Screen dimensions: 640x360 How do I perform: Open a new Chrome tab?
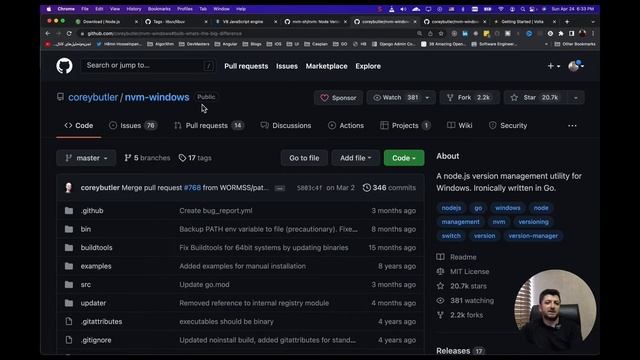tap(567, 21)
